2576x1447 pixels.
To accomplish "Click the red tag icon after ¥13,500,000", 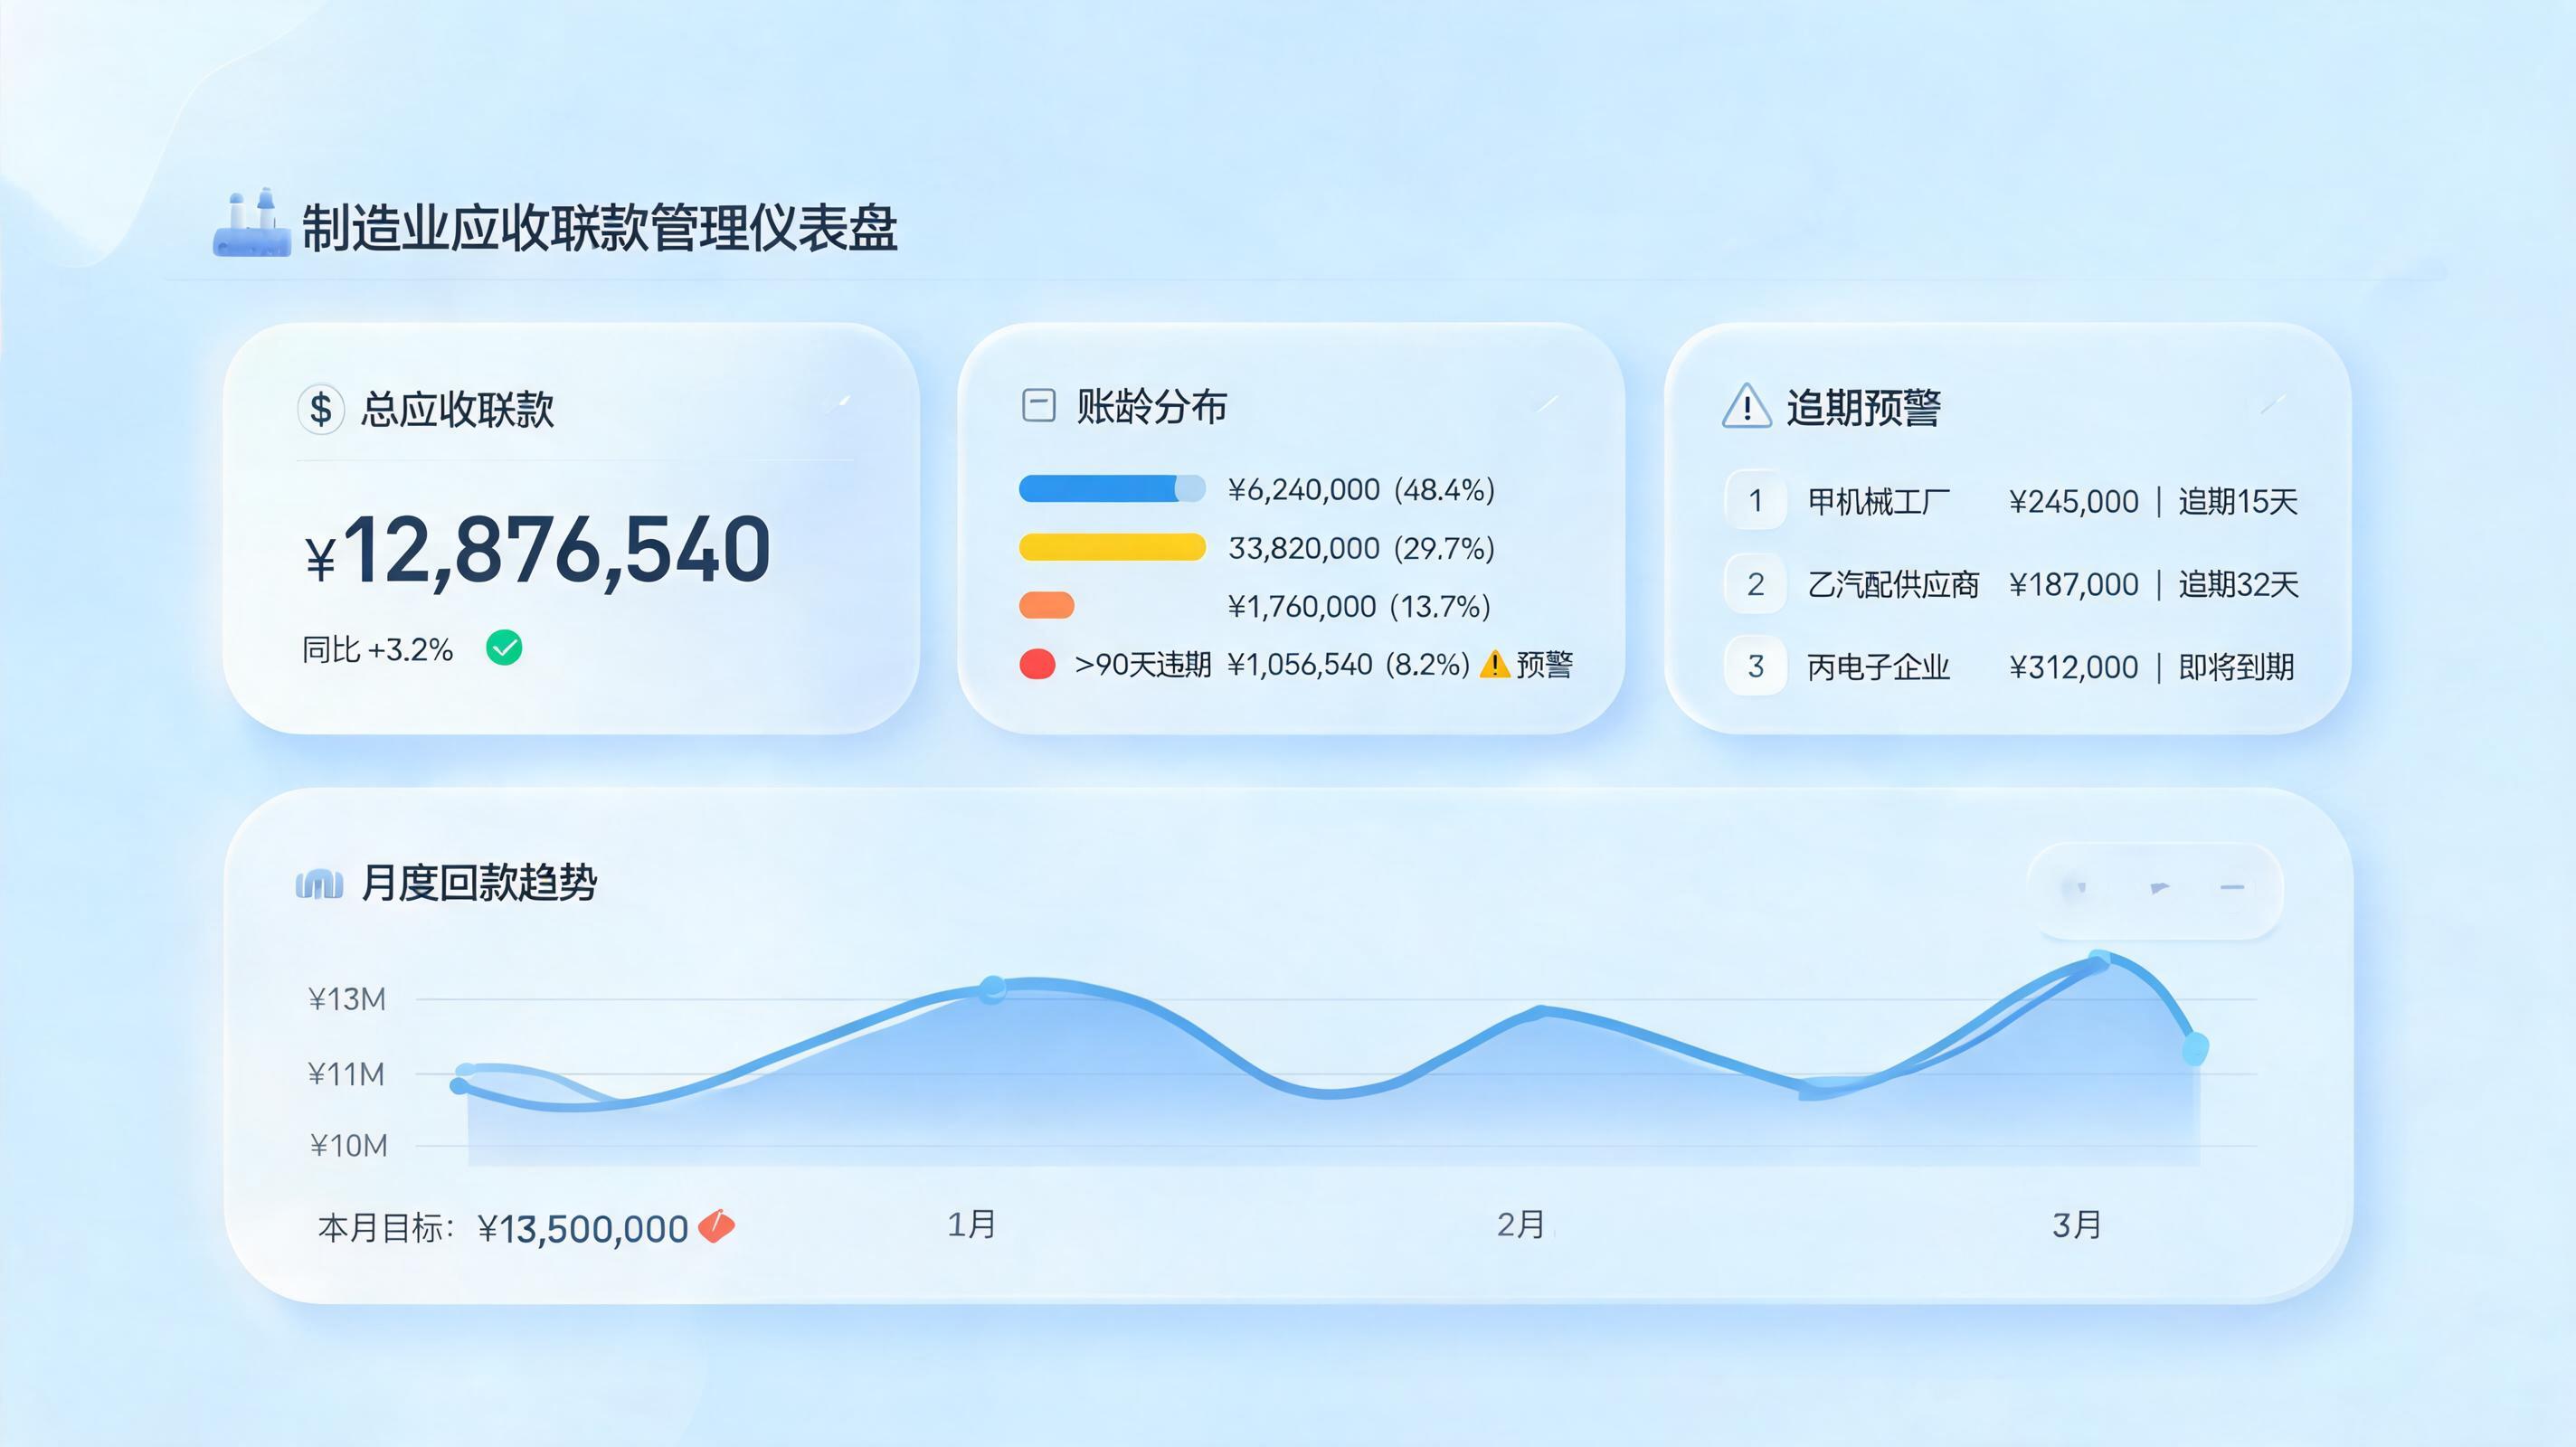I will 716,1225.
